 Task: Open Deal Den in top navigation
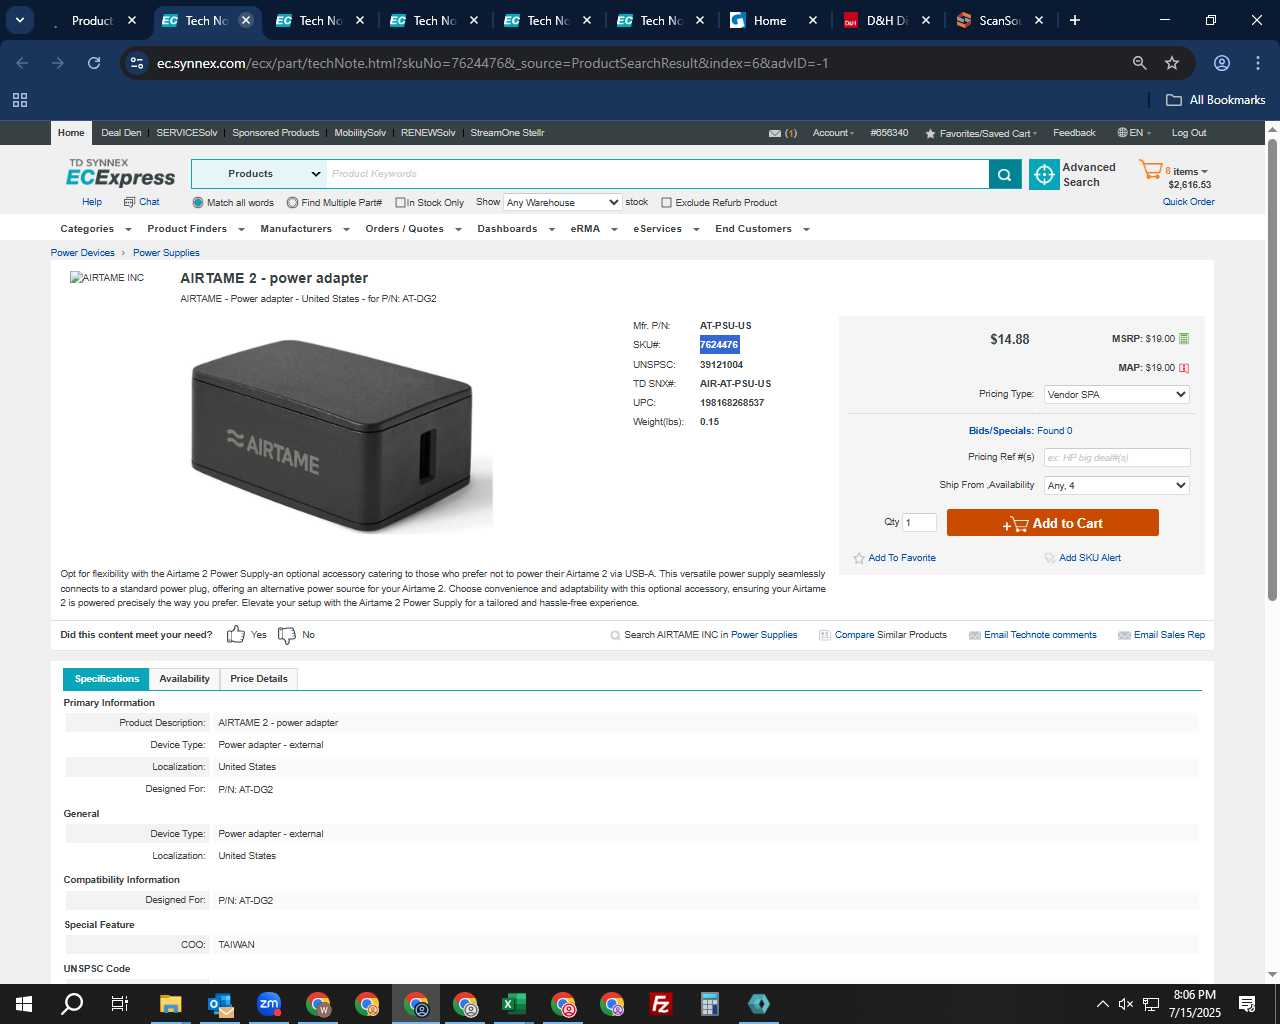[121, 133]
